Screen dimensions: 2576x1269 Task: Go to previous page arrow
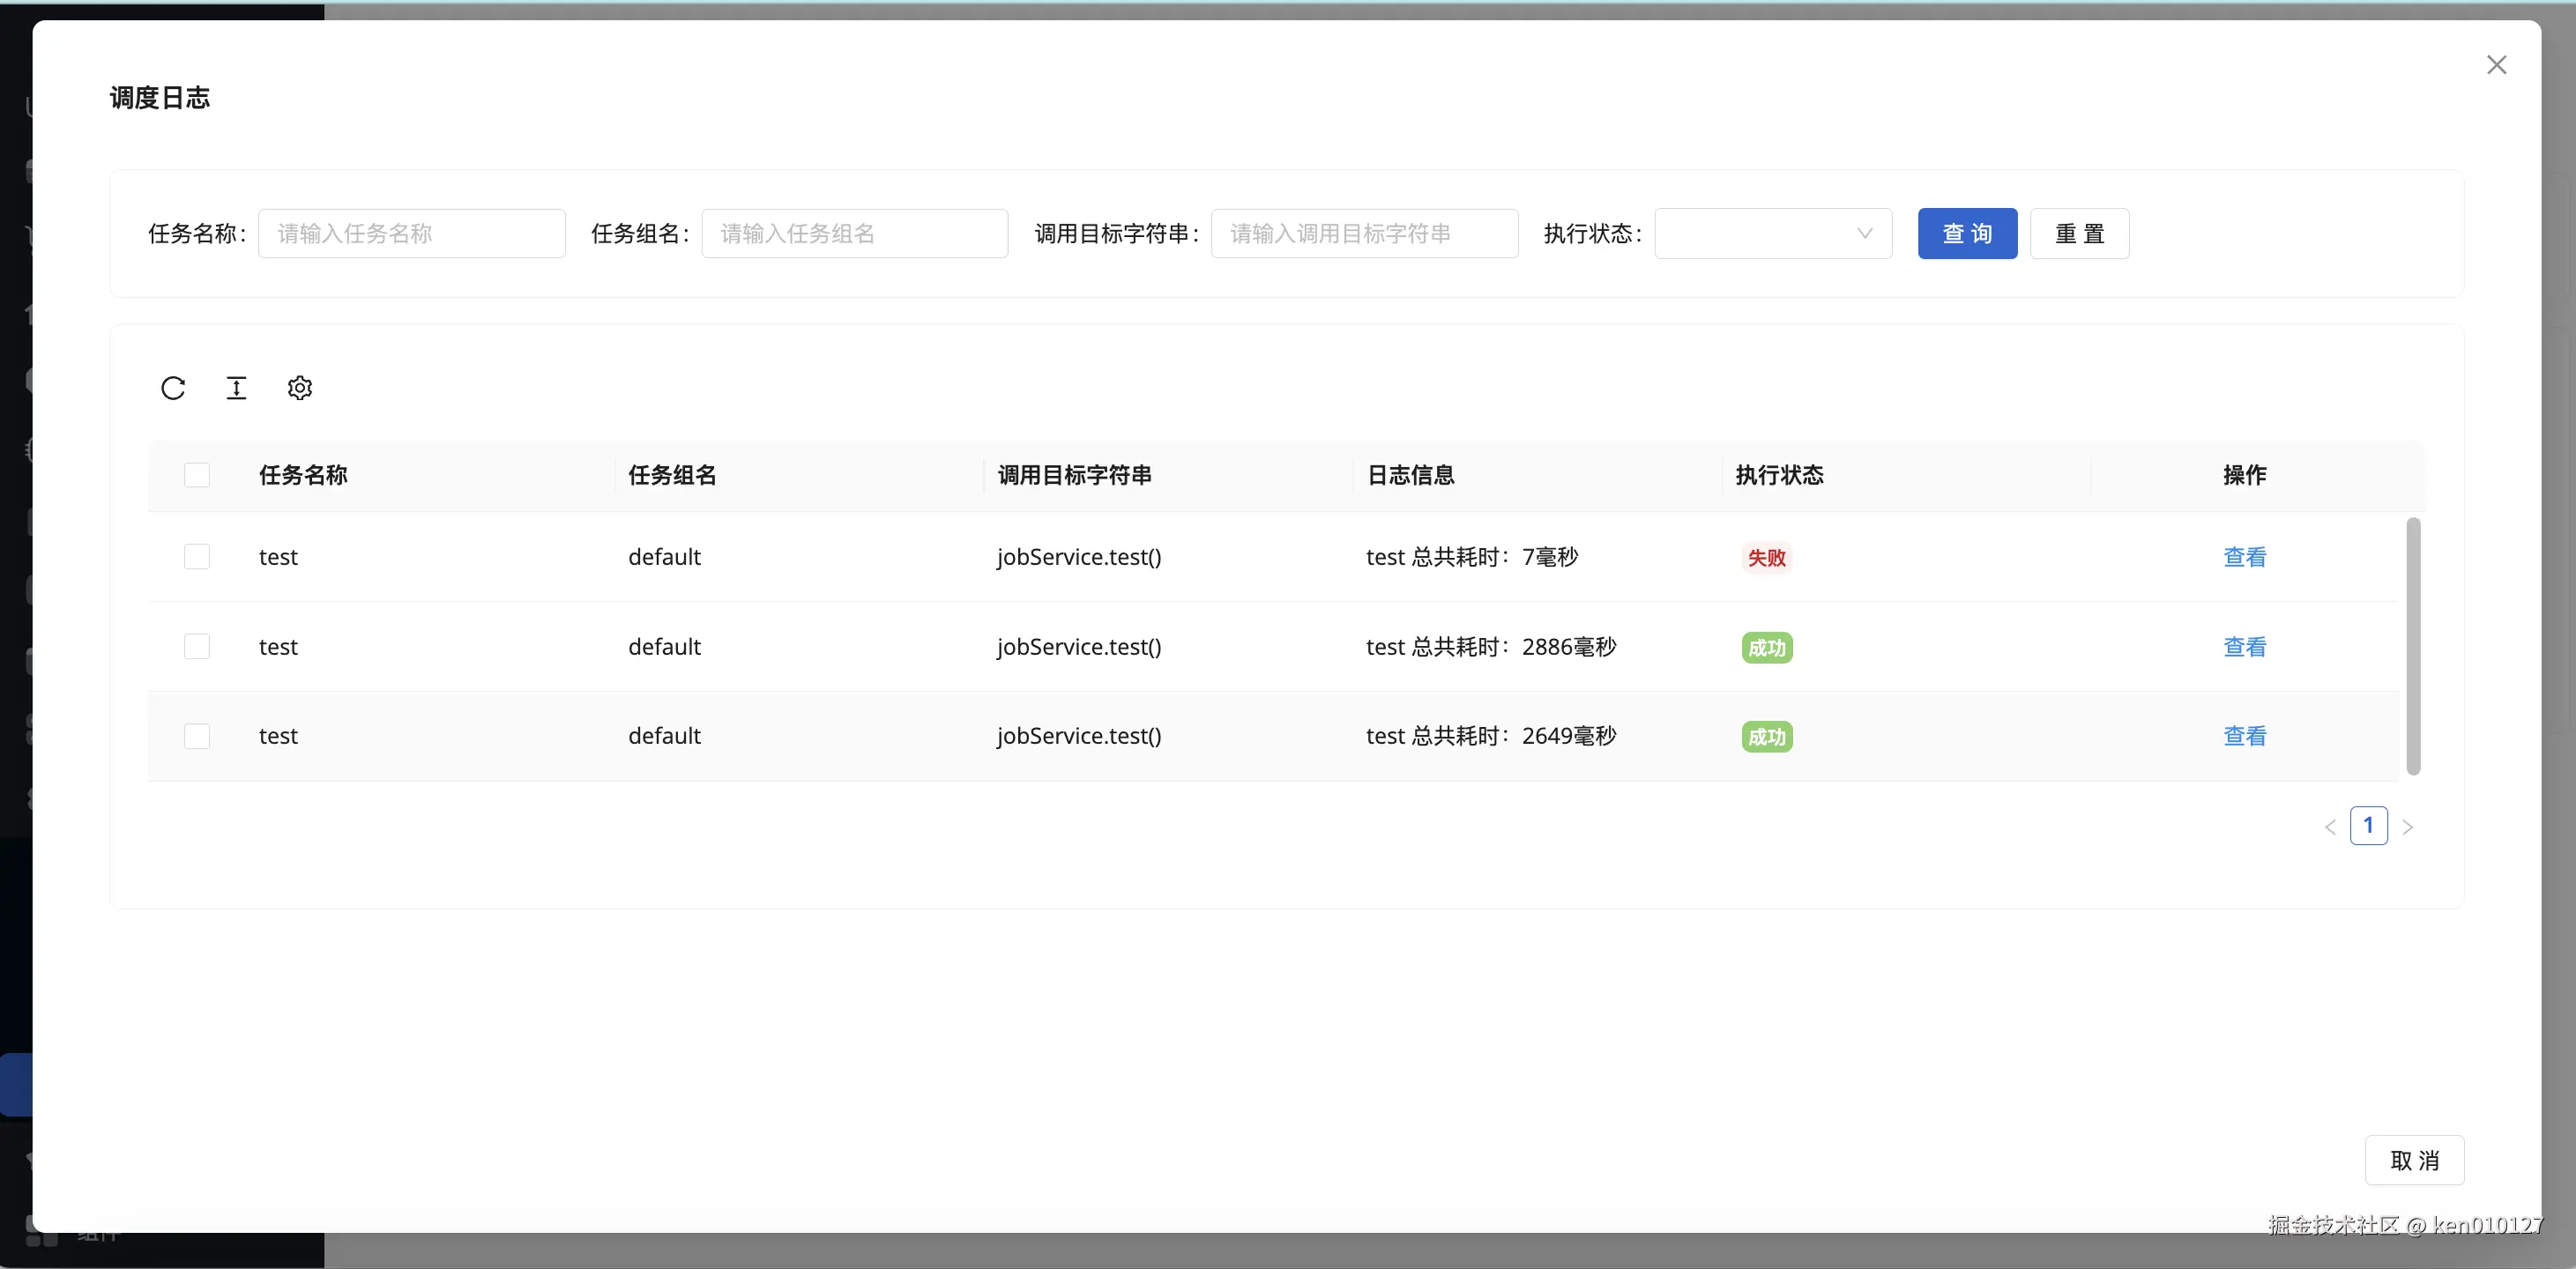pos(2330,827)
